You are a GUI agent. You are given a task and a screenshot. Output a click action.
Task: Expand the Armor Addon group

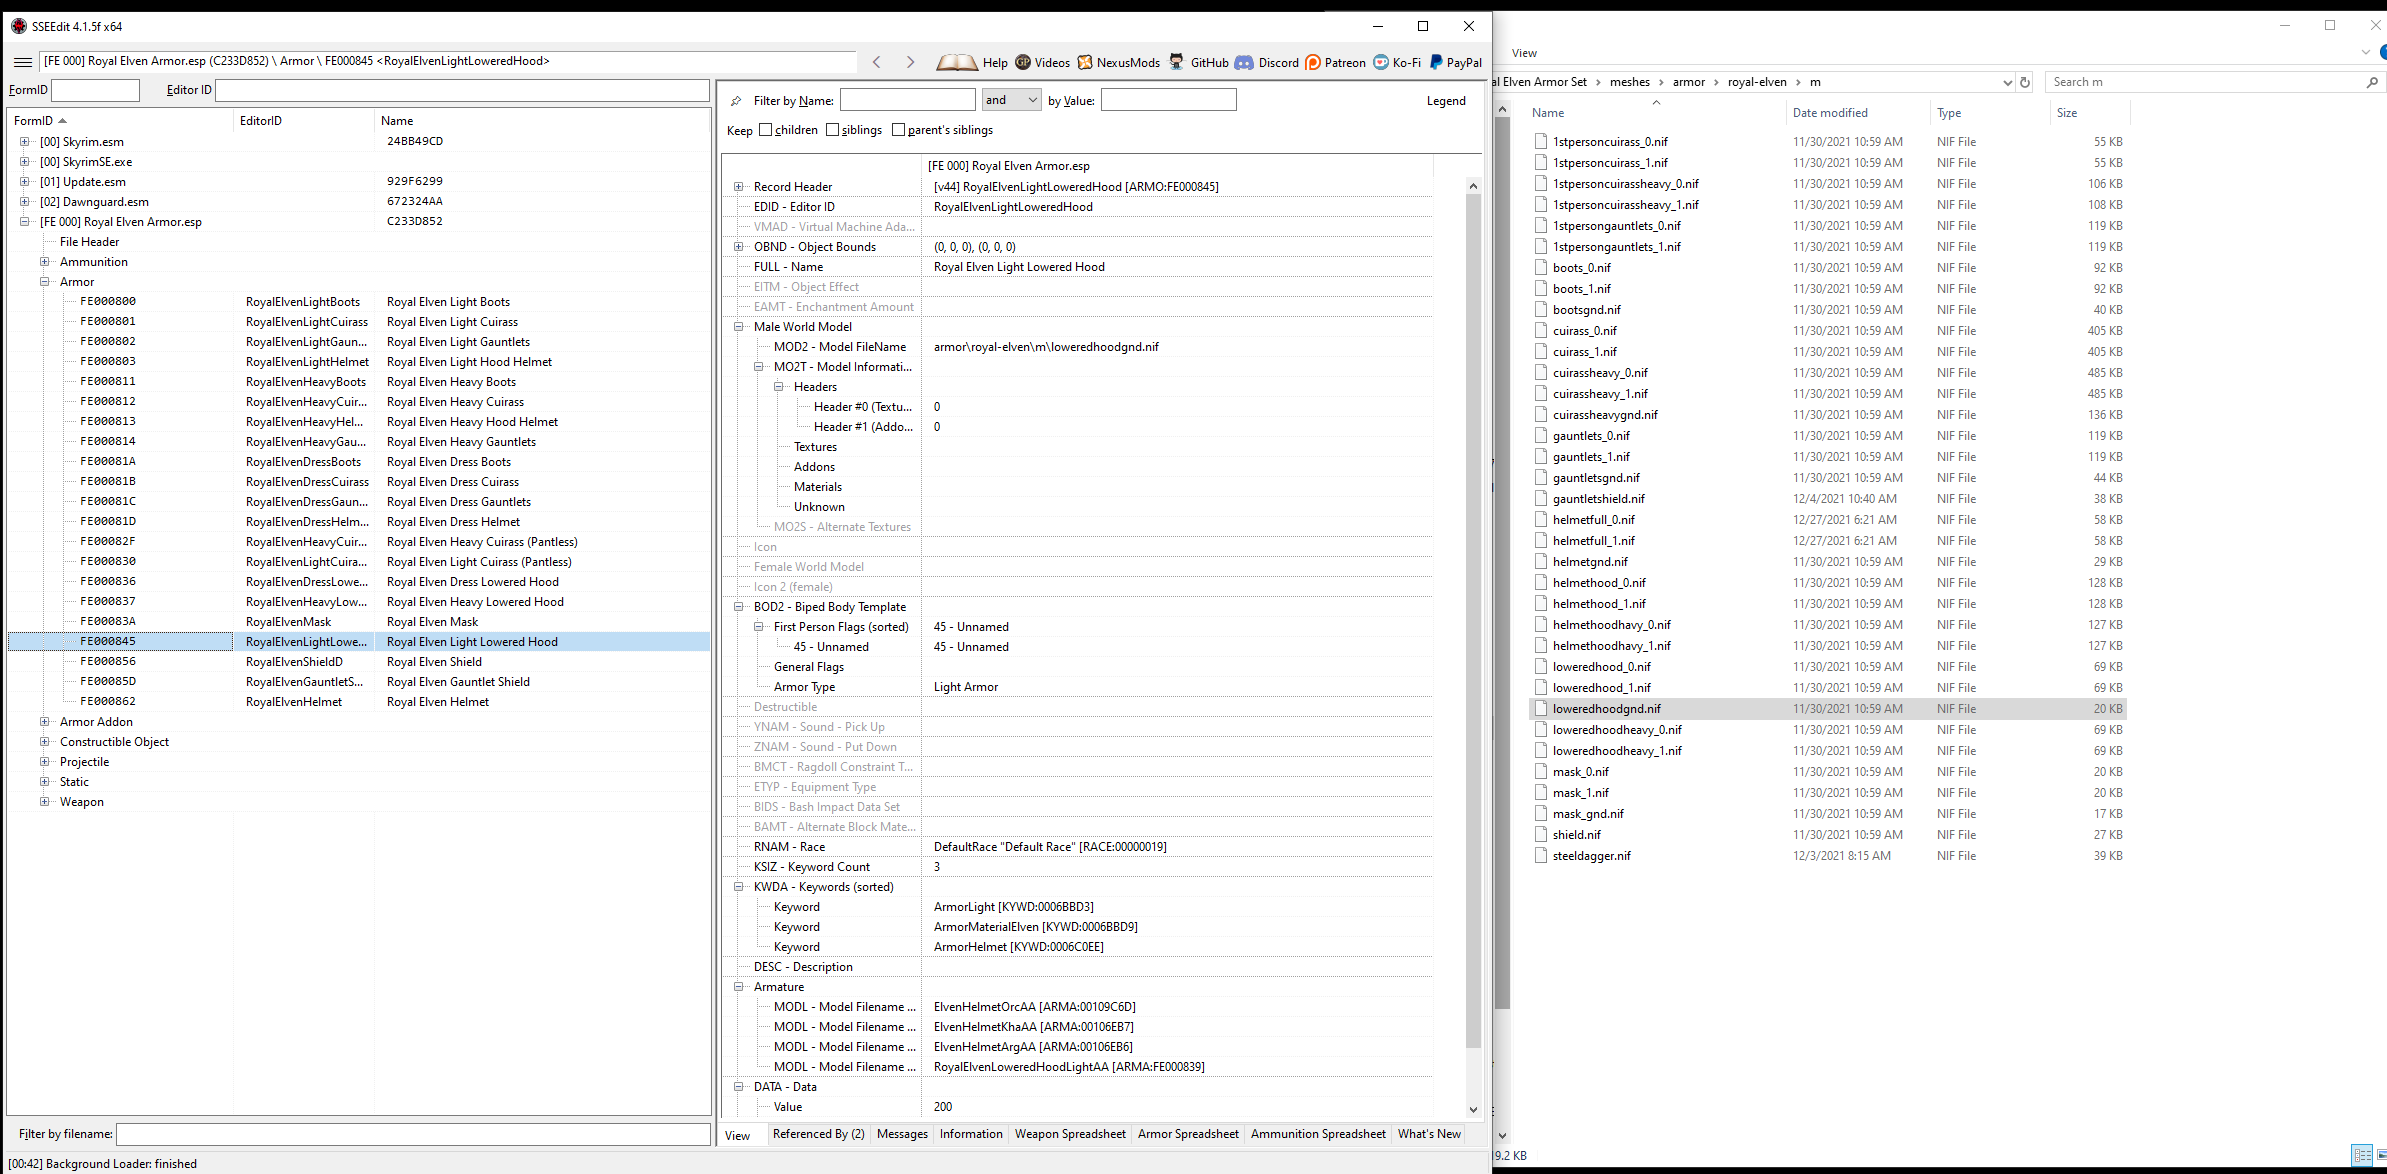(45, 722)
